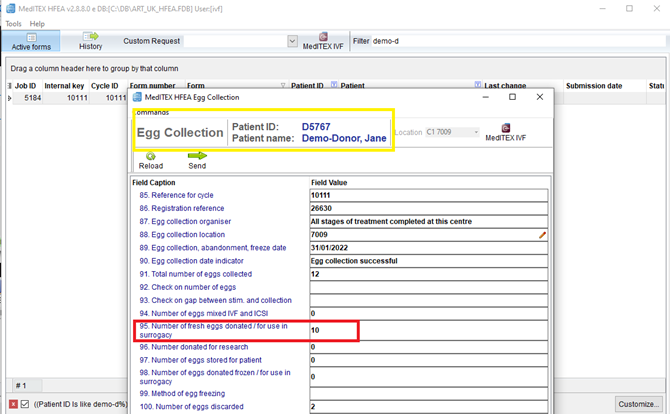Click fresh eggs donated value 10

click(x=429, y=330)
